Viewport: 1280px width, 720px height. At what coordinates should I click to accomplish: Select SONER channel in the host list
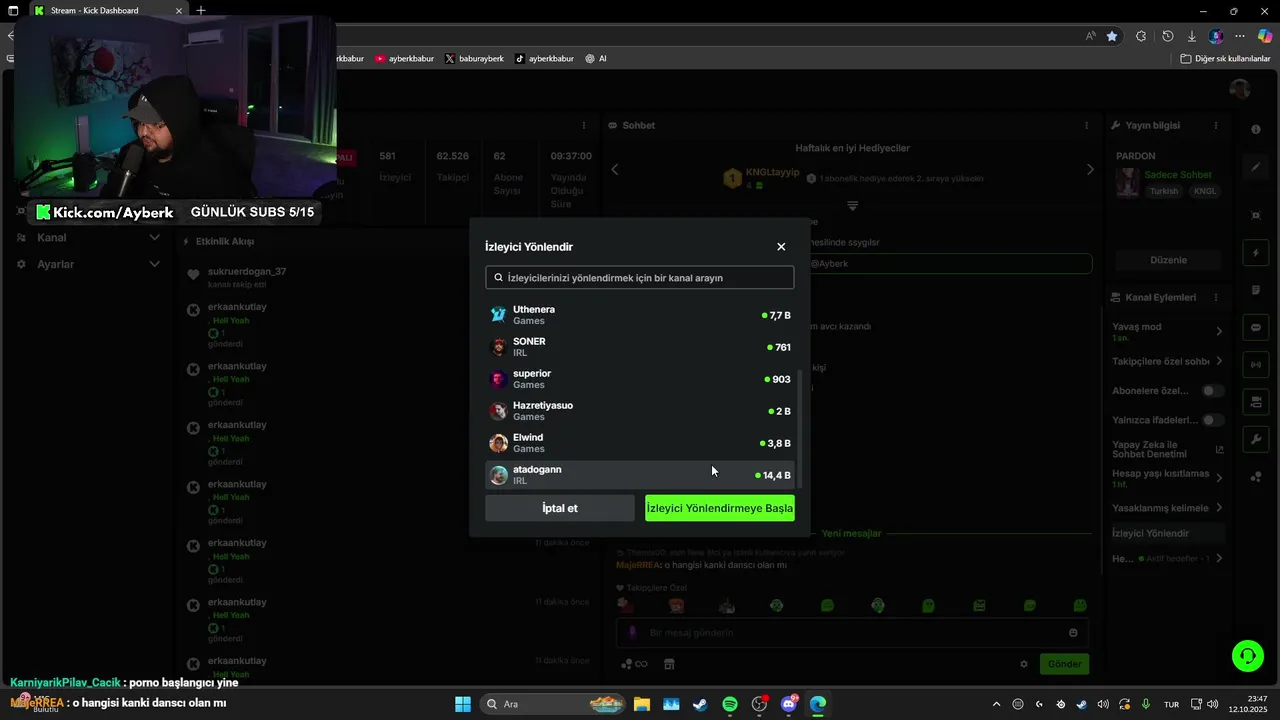tap(640, 347)
